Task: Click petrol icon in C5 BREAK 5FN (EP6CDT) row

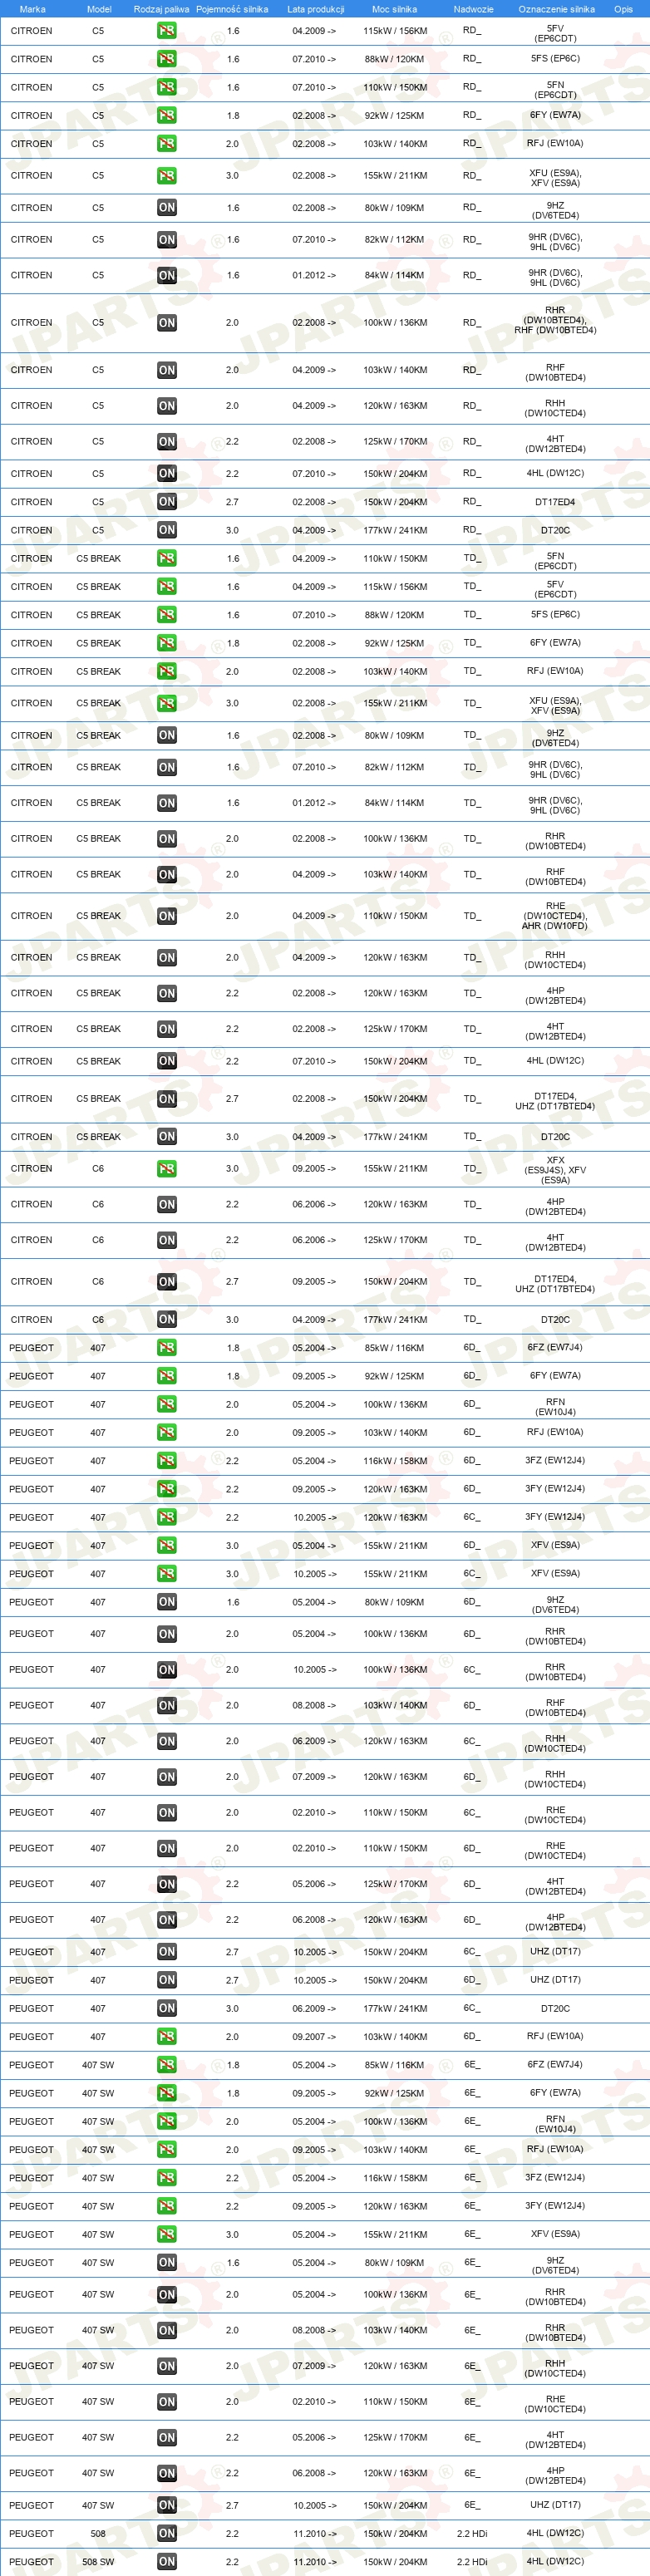Action: [x=167, y=558]
